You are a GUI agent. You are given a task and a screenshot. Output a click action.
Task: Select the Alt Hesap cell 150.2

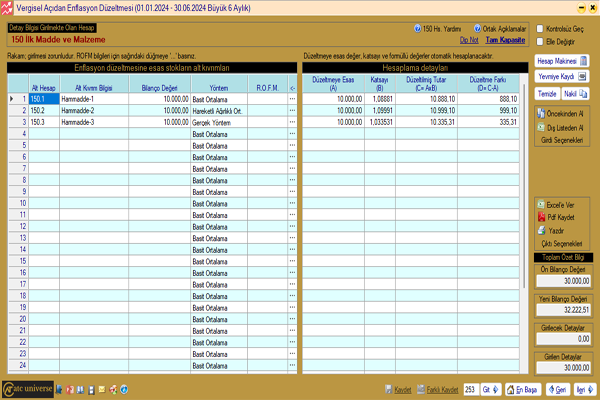(x=44, y=110)
